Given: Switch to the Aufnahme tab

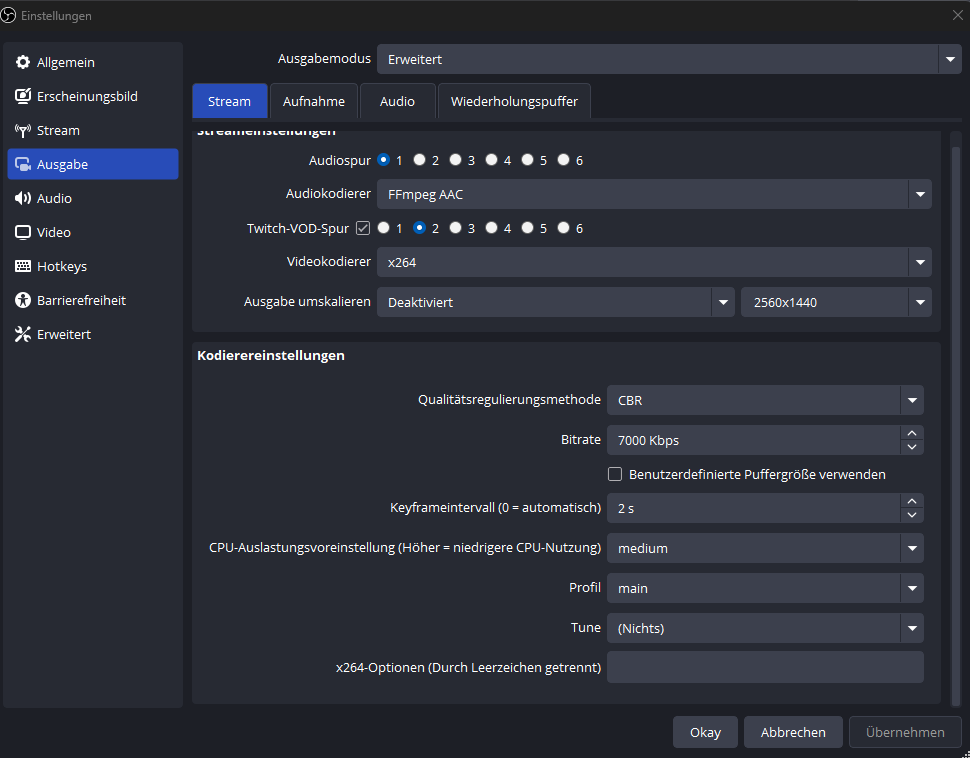Looking at the screenshot, I should point(314,101).
